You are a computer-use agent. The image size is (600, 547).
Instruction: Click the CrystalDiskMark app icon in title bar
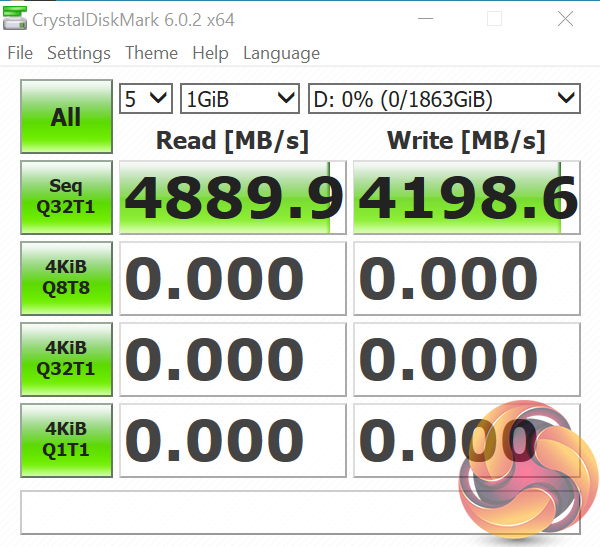[x=15, y=18]
